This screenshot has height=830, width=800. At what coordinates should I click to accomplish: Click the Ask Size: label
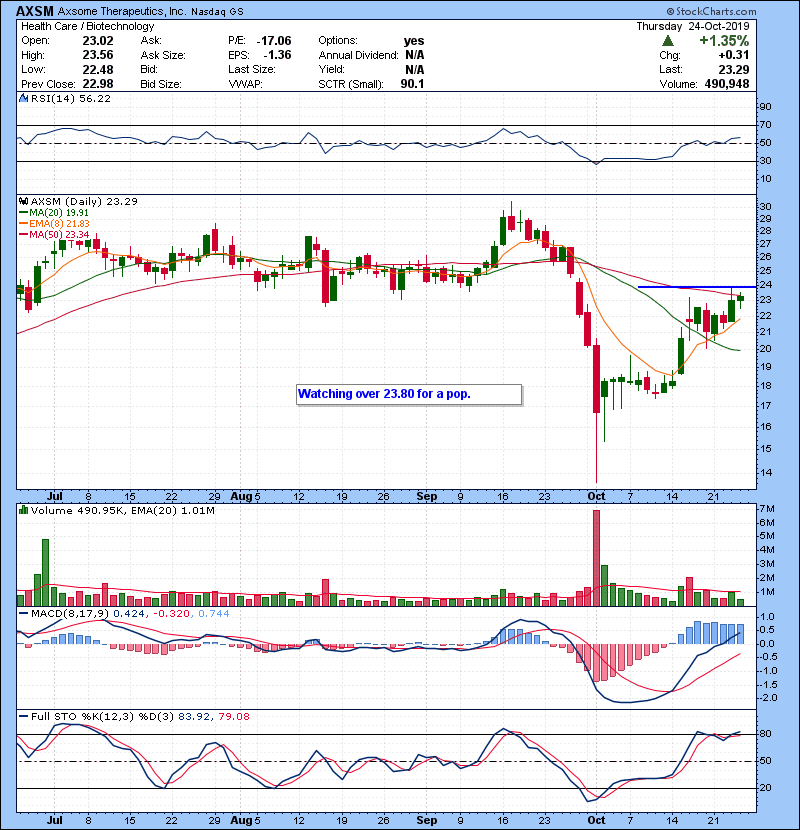coord(163,55)
